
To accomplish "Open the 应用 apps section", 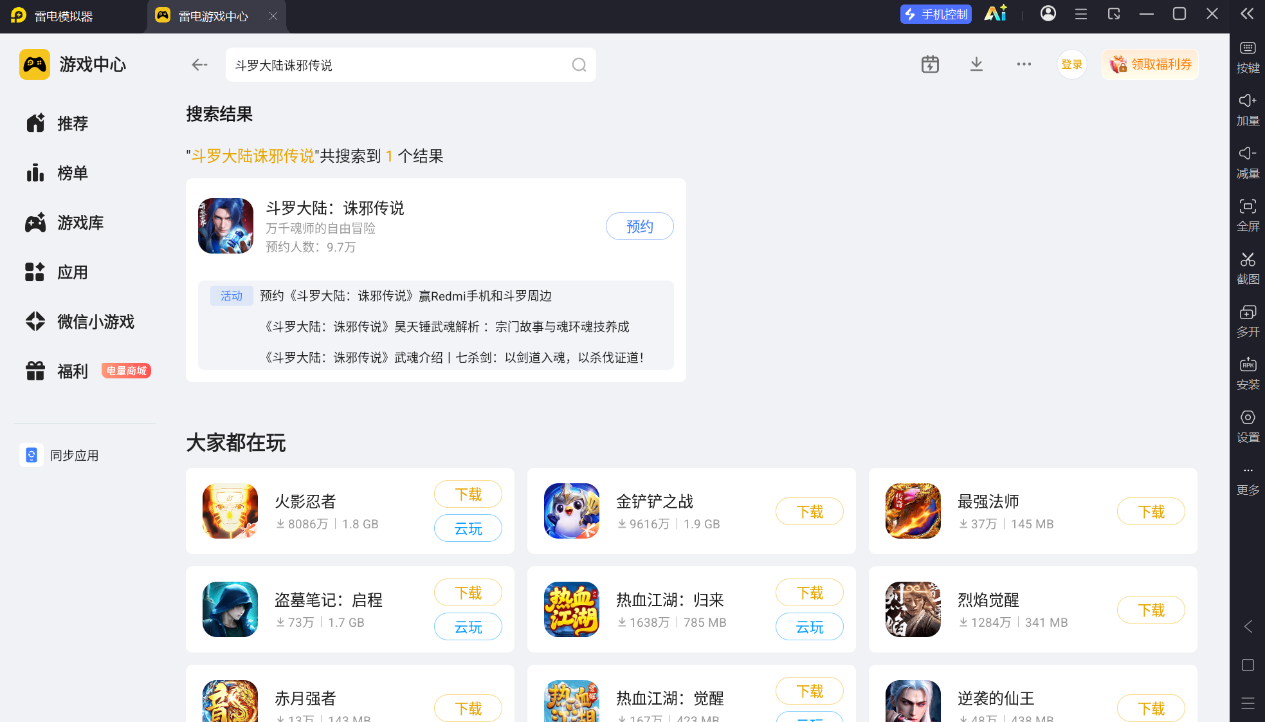I will (x=57, y=272).
